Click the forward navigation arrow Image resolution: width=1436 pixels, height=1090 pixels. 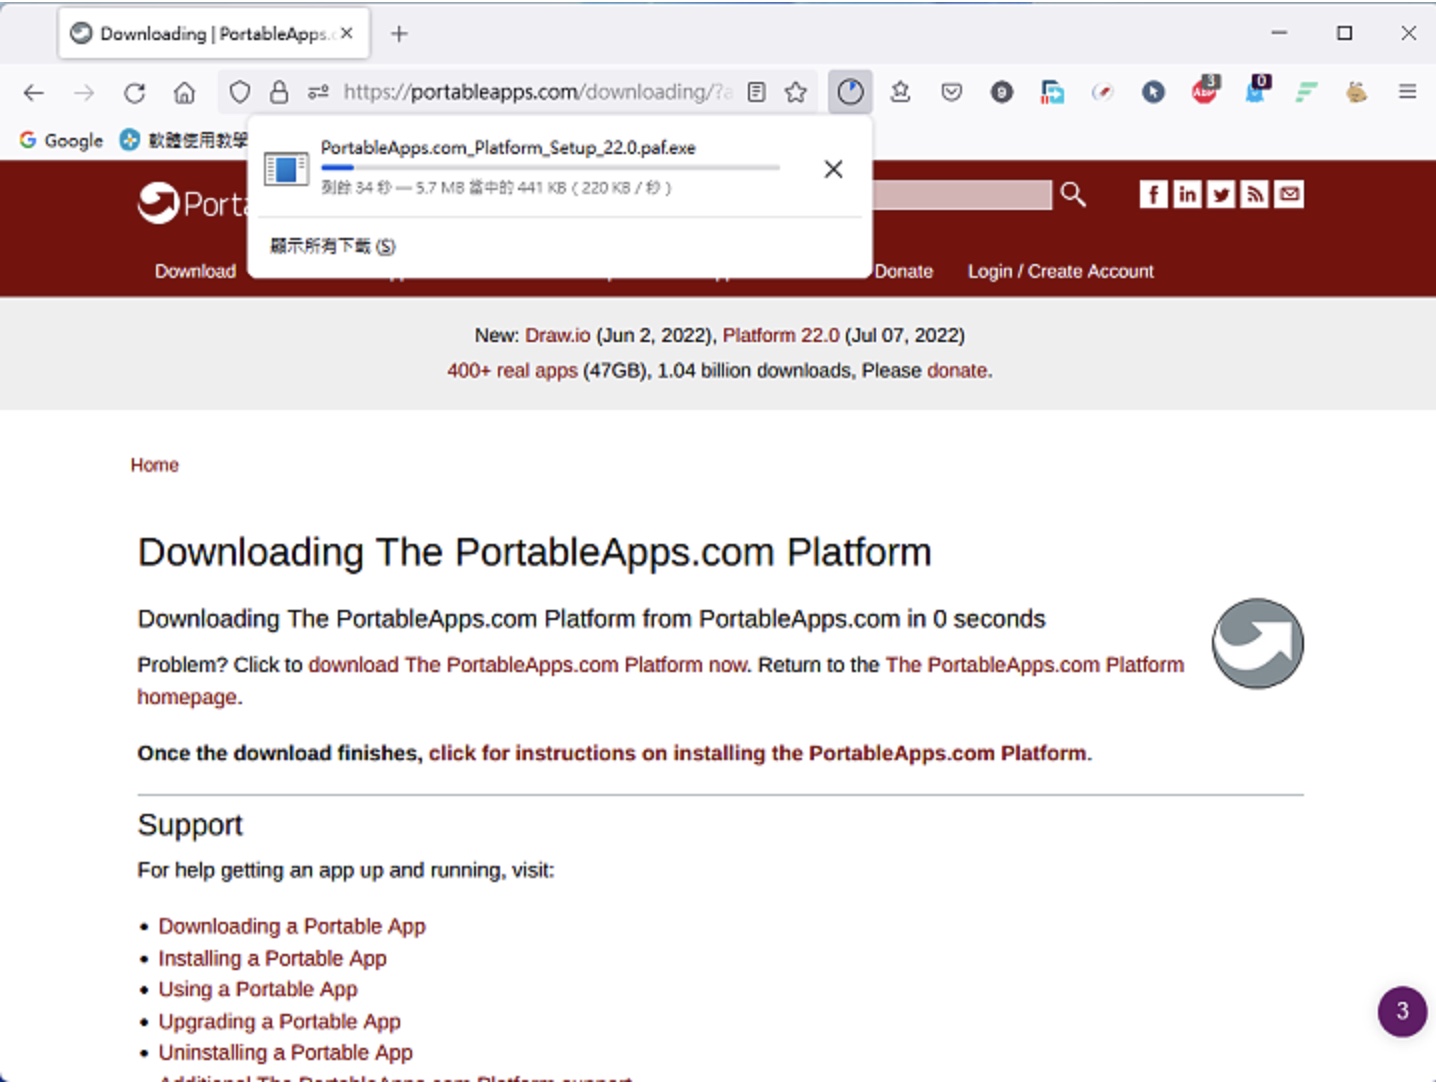point(84,93)
